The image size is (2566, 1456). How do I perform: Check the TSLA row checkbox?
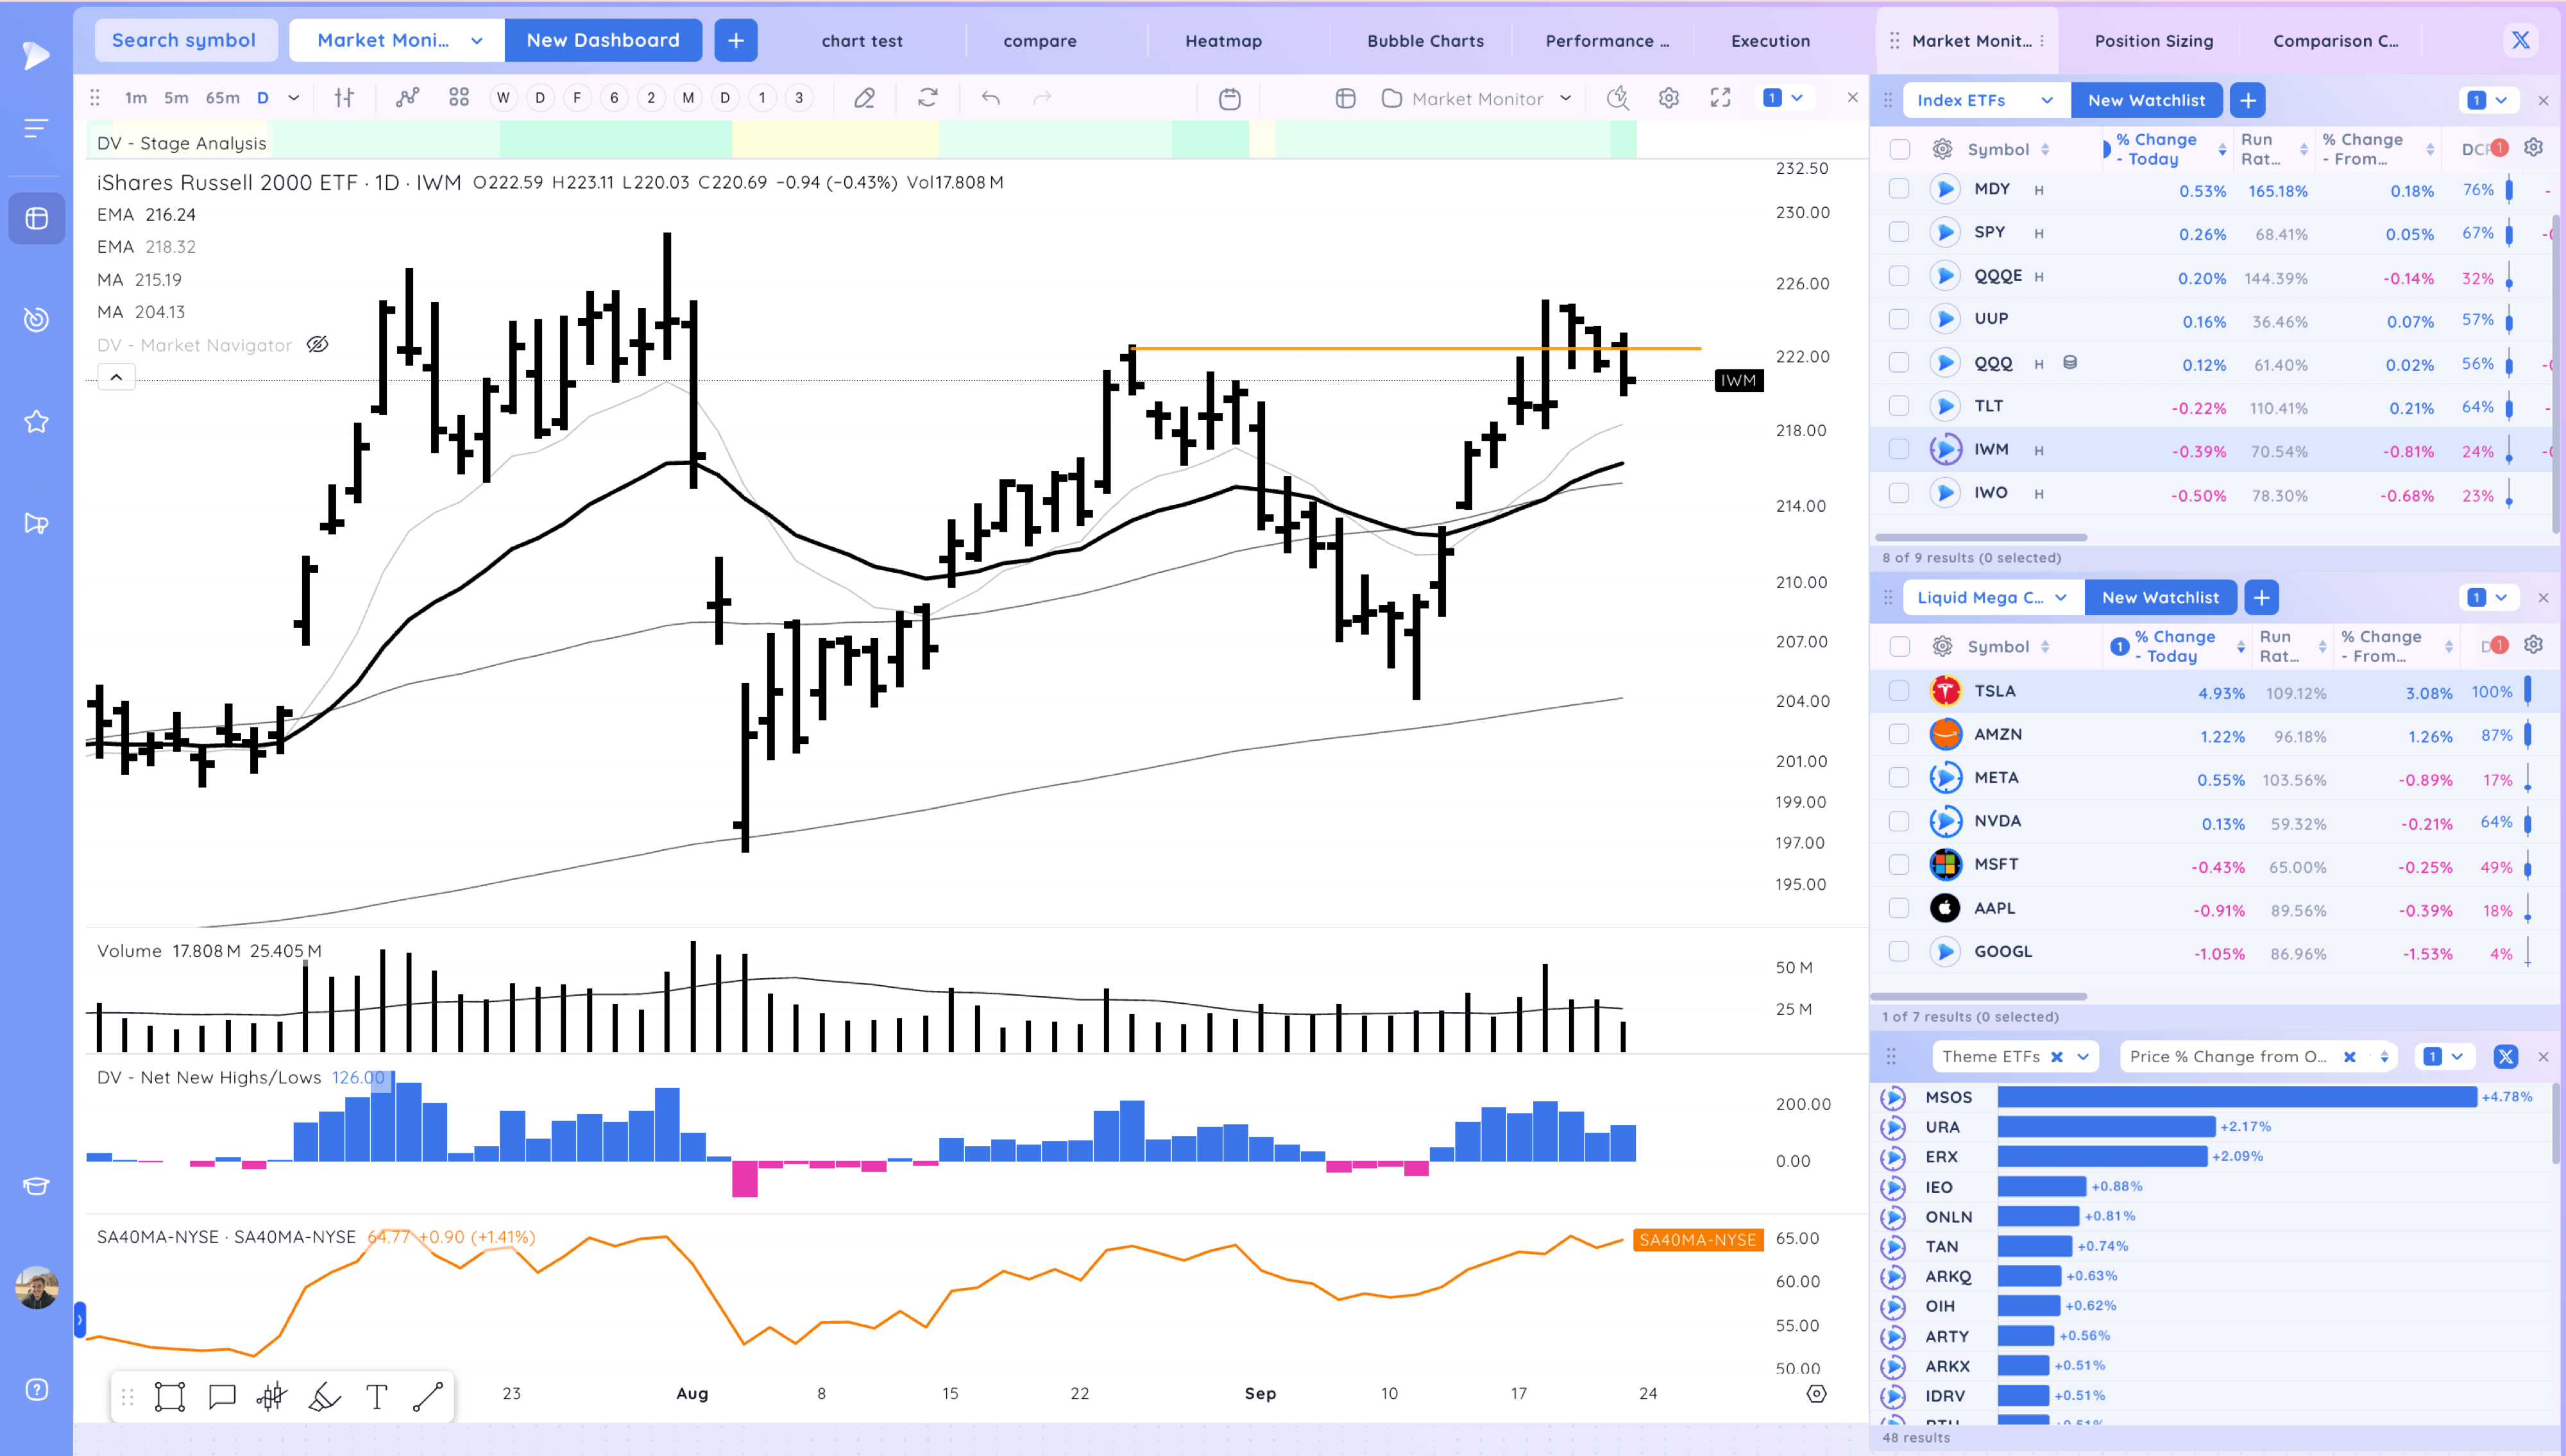pos(1898,691)
